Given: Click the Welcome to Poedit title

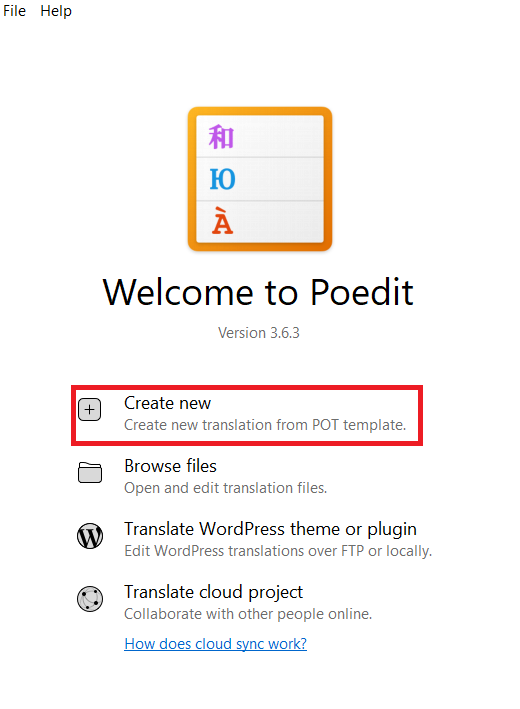Looking at the screenshot, I should click(x=258, y=292).
